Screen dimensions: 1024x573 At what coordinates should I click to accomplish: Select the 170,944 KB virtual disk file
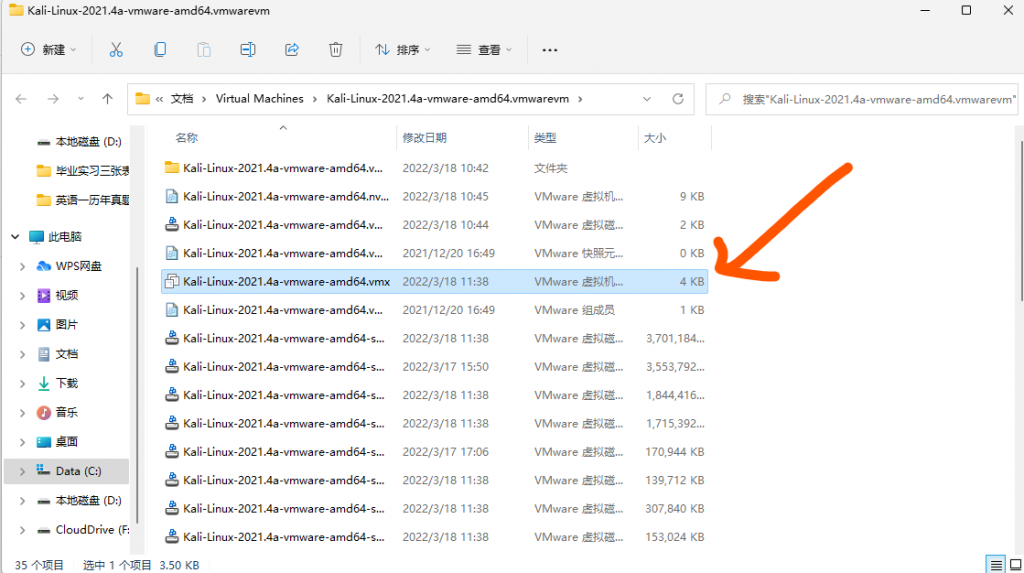[434, 452]
